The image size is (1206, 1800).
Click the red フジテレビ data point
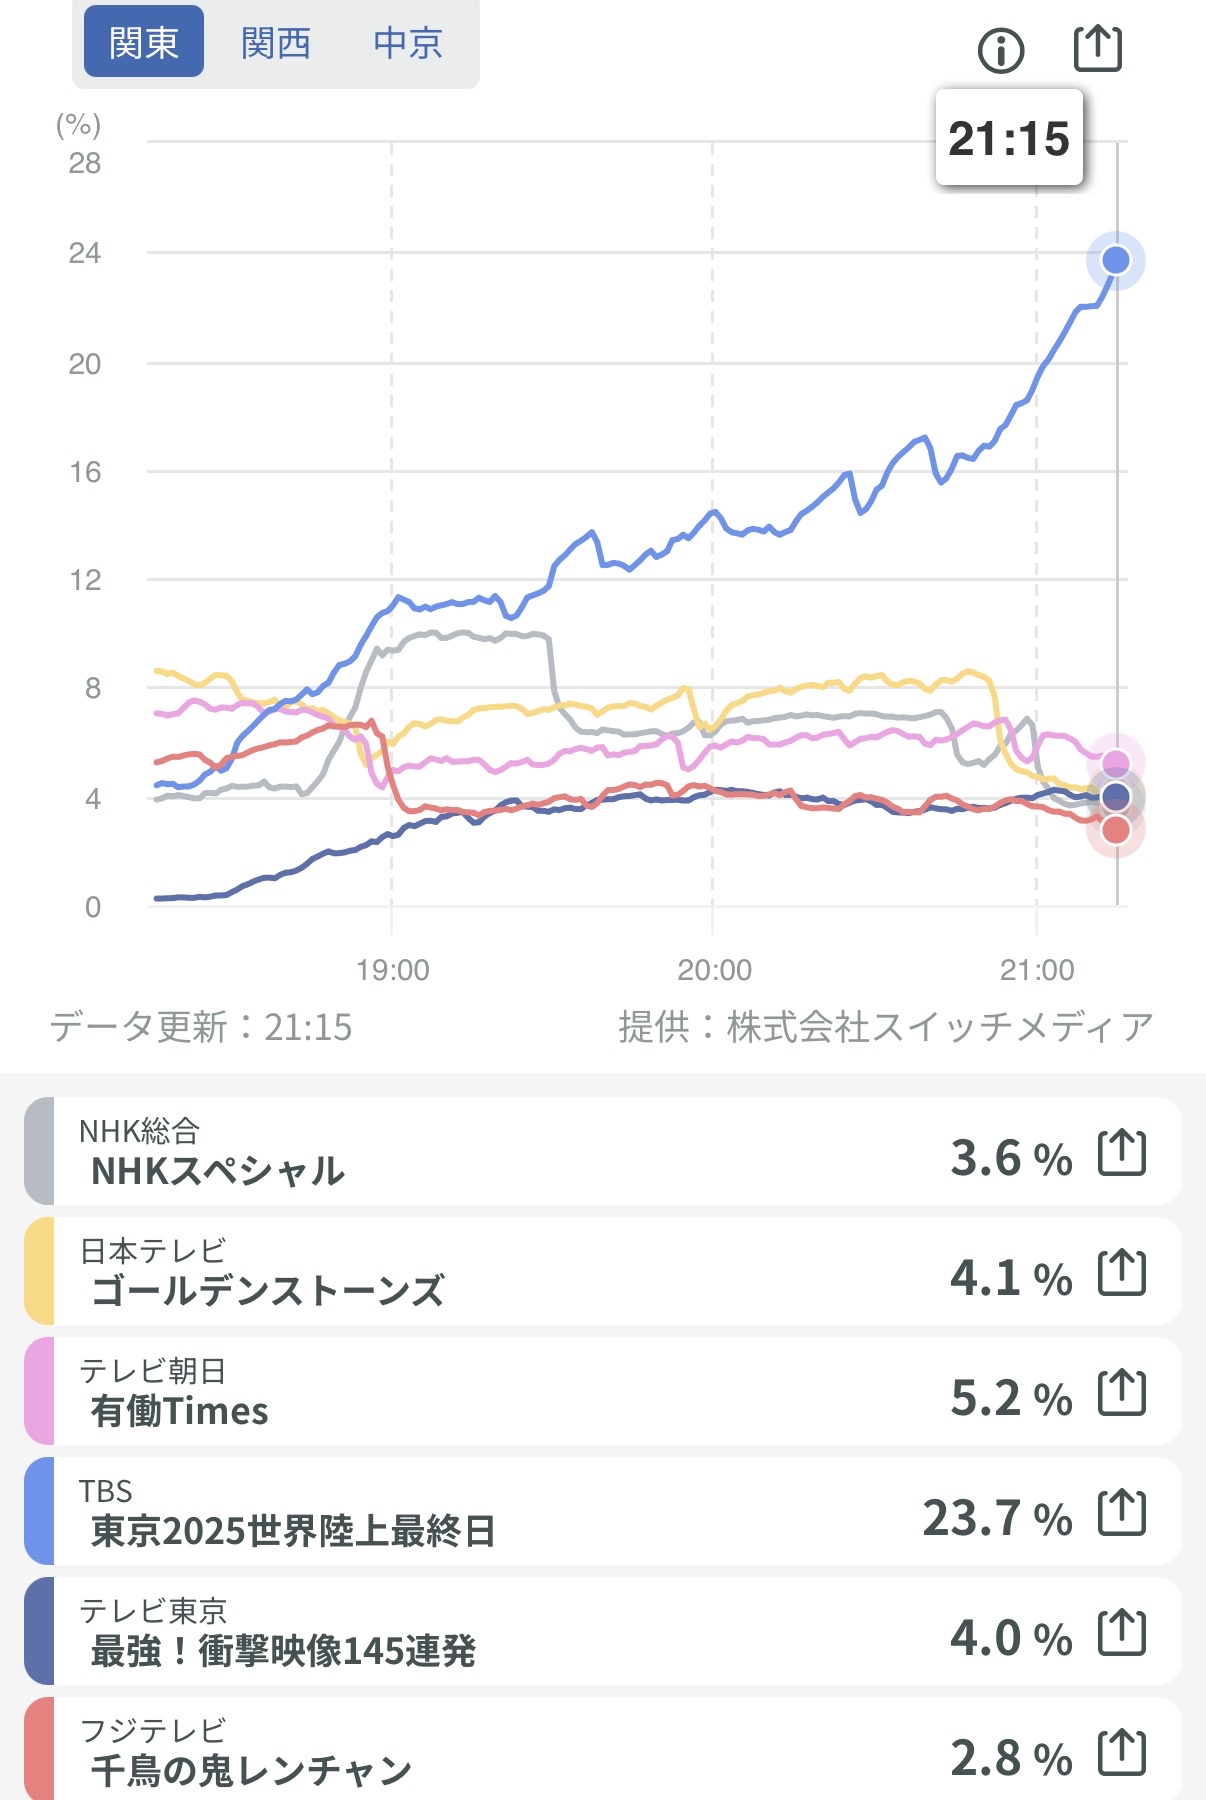[x=1115, y=829]
